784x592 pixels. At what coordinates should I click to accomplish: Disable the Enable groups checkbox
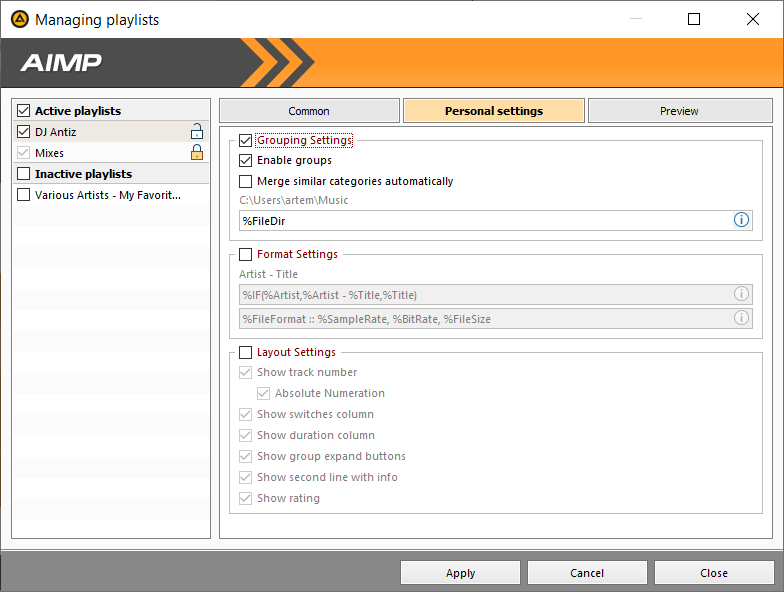(x=246, y=160)
